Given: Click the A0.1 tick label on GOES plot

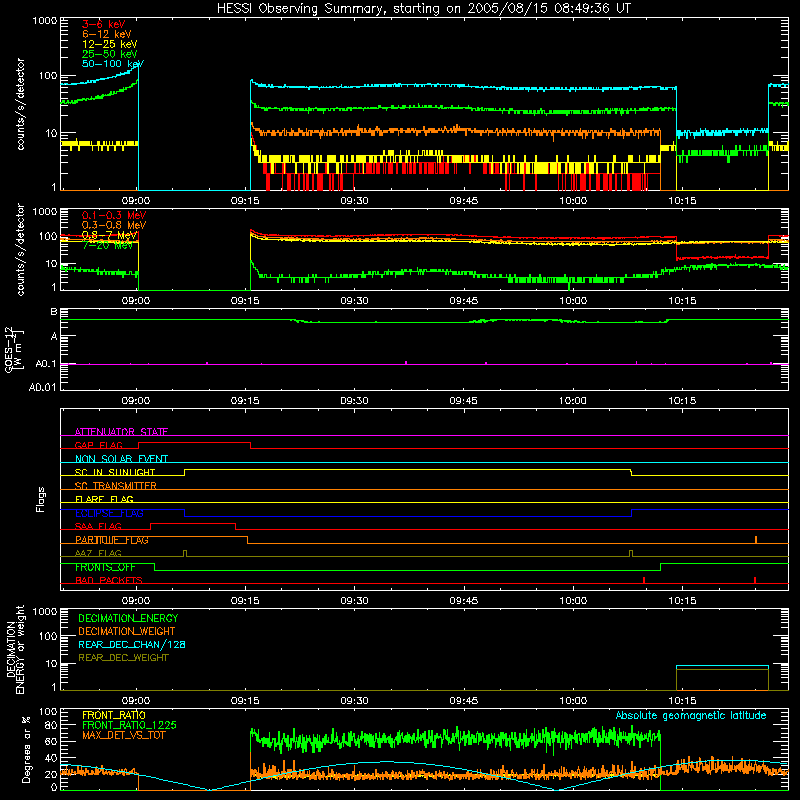Looking at the screenshot, I should (x=45, y=364).
